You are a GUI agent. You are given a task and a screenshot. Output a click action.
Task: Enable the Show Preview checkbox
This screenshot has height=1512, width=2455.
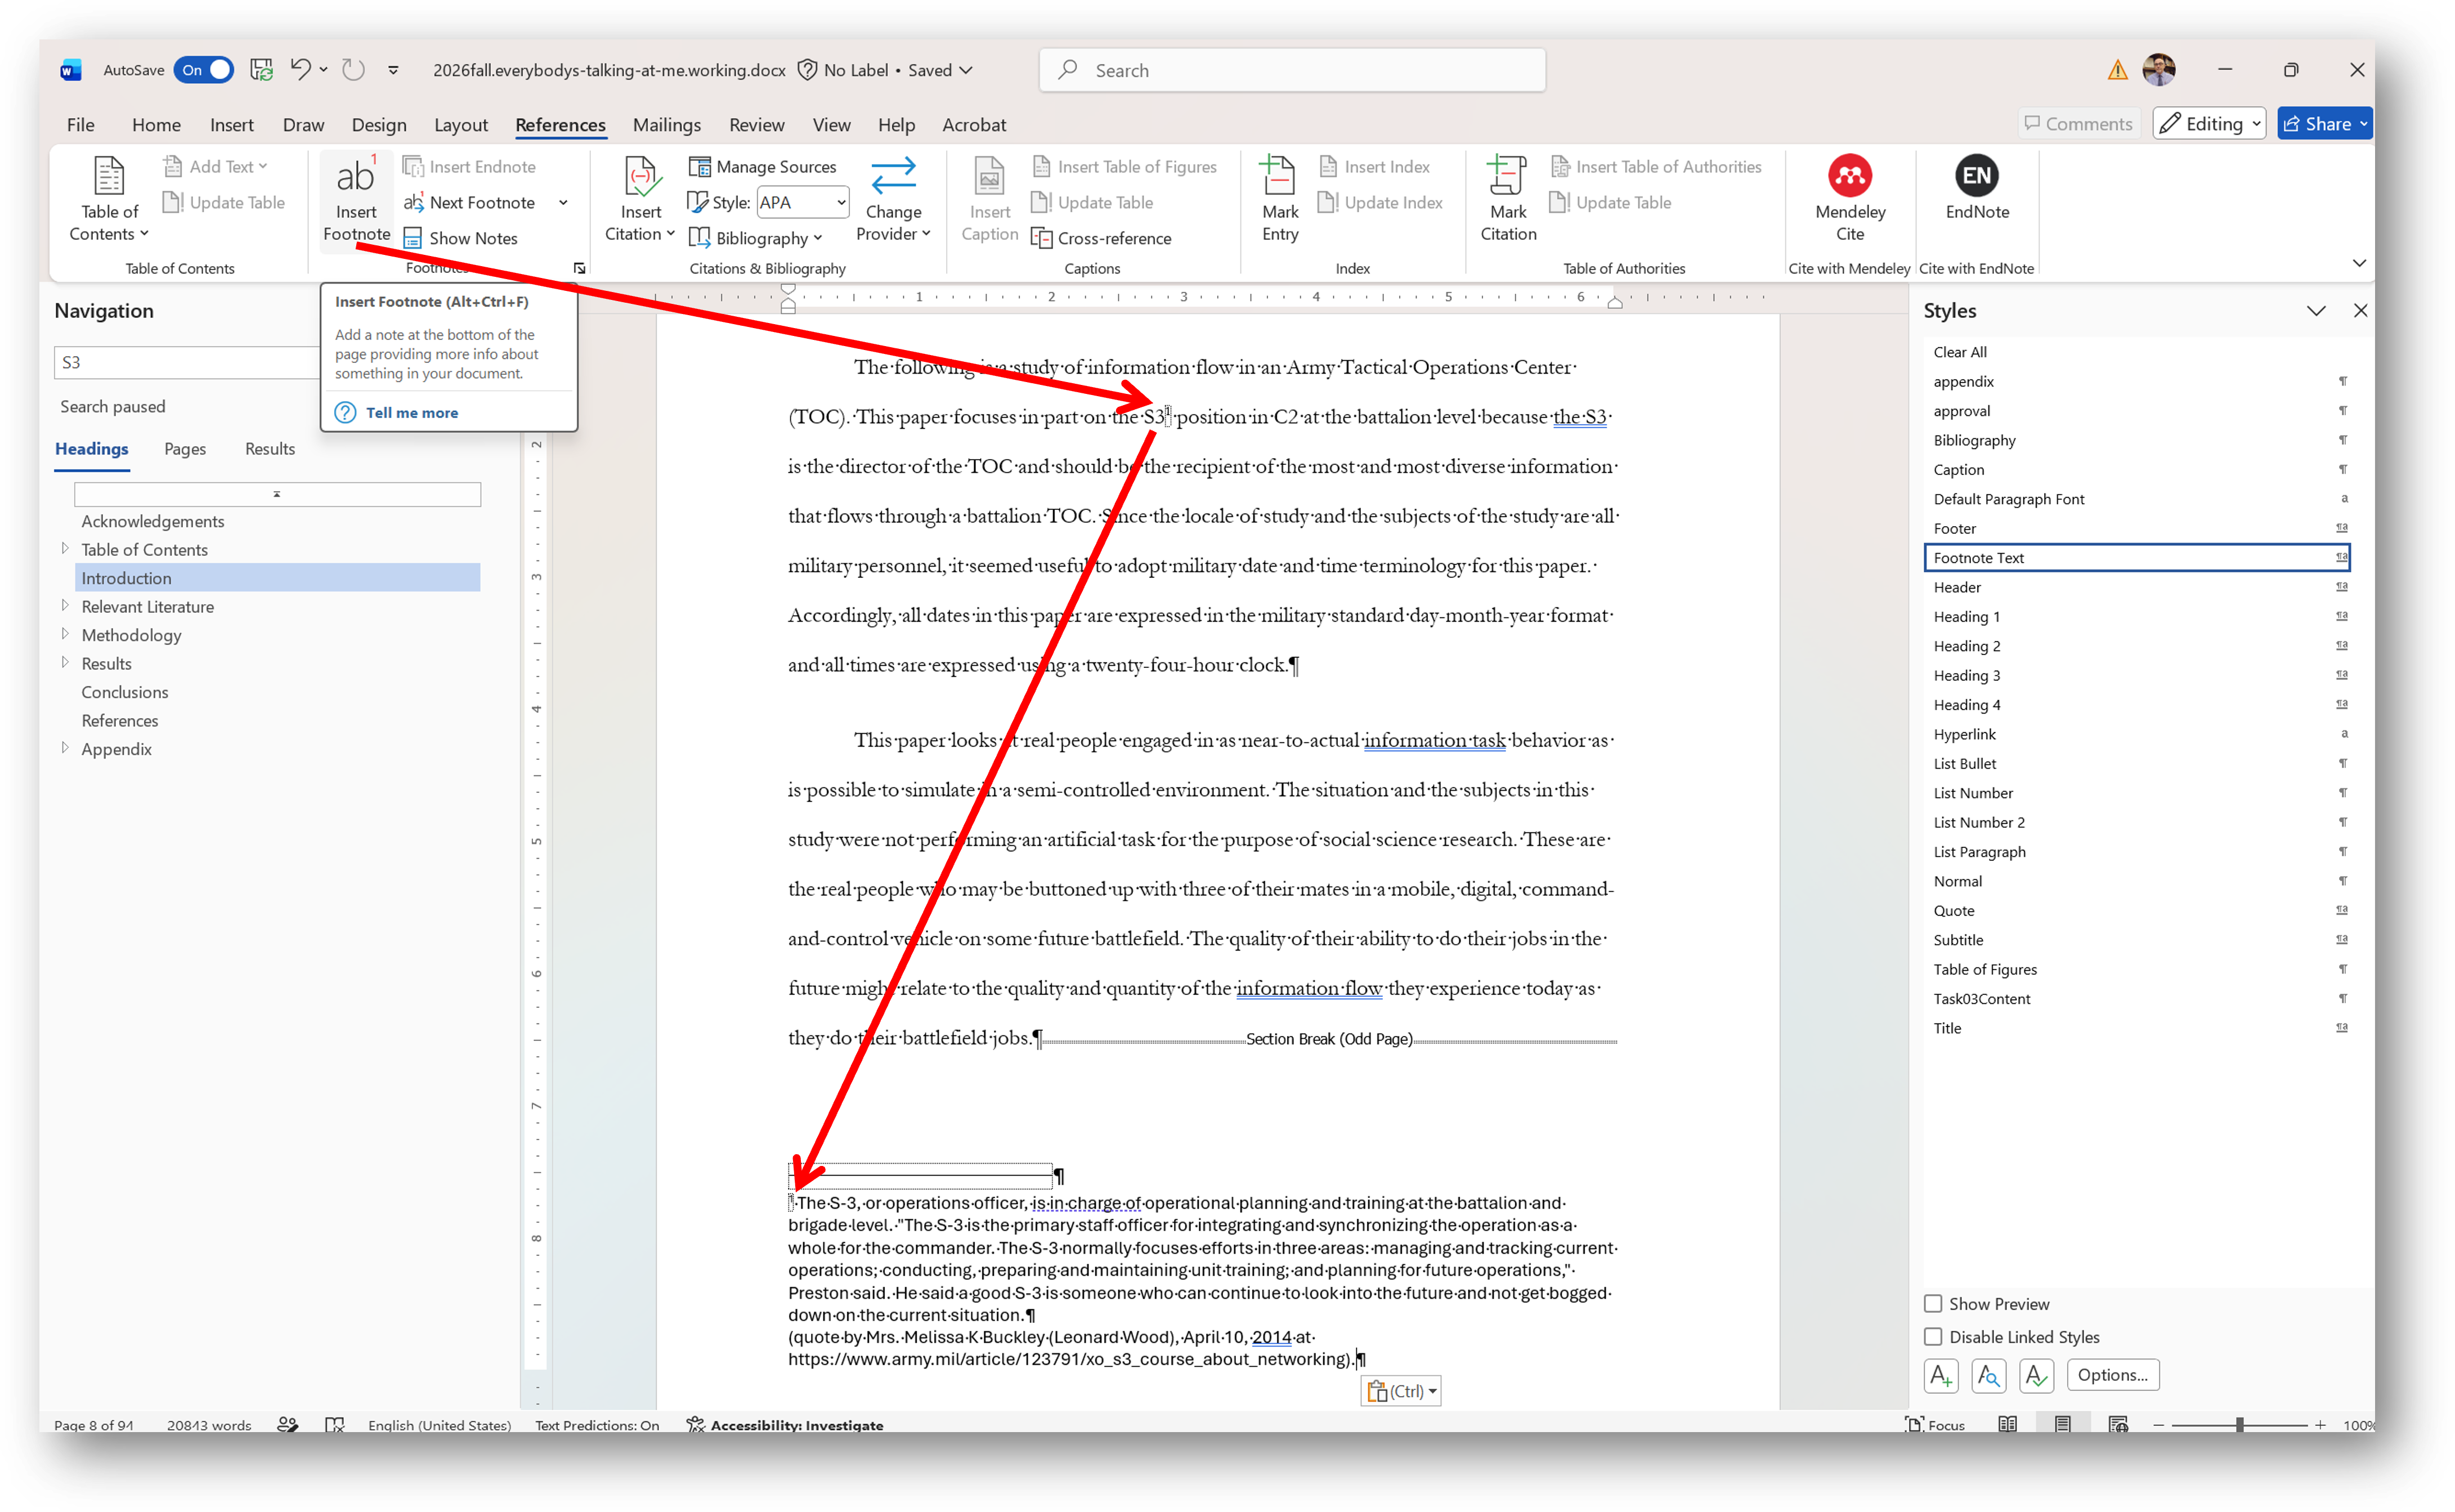point(1933,1304)
